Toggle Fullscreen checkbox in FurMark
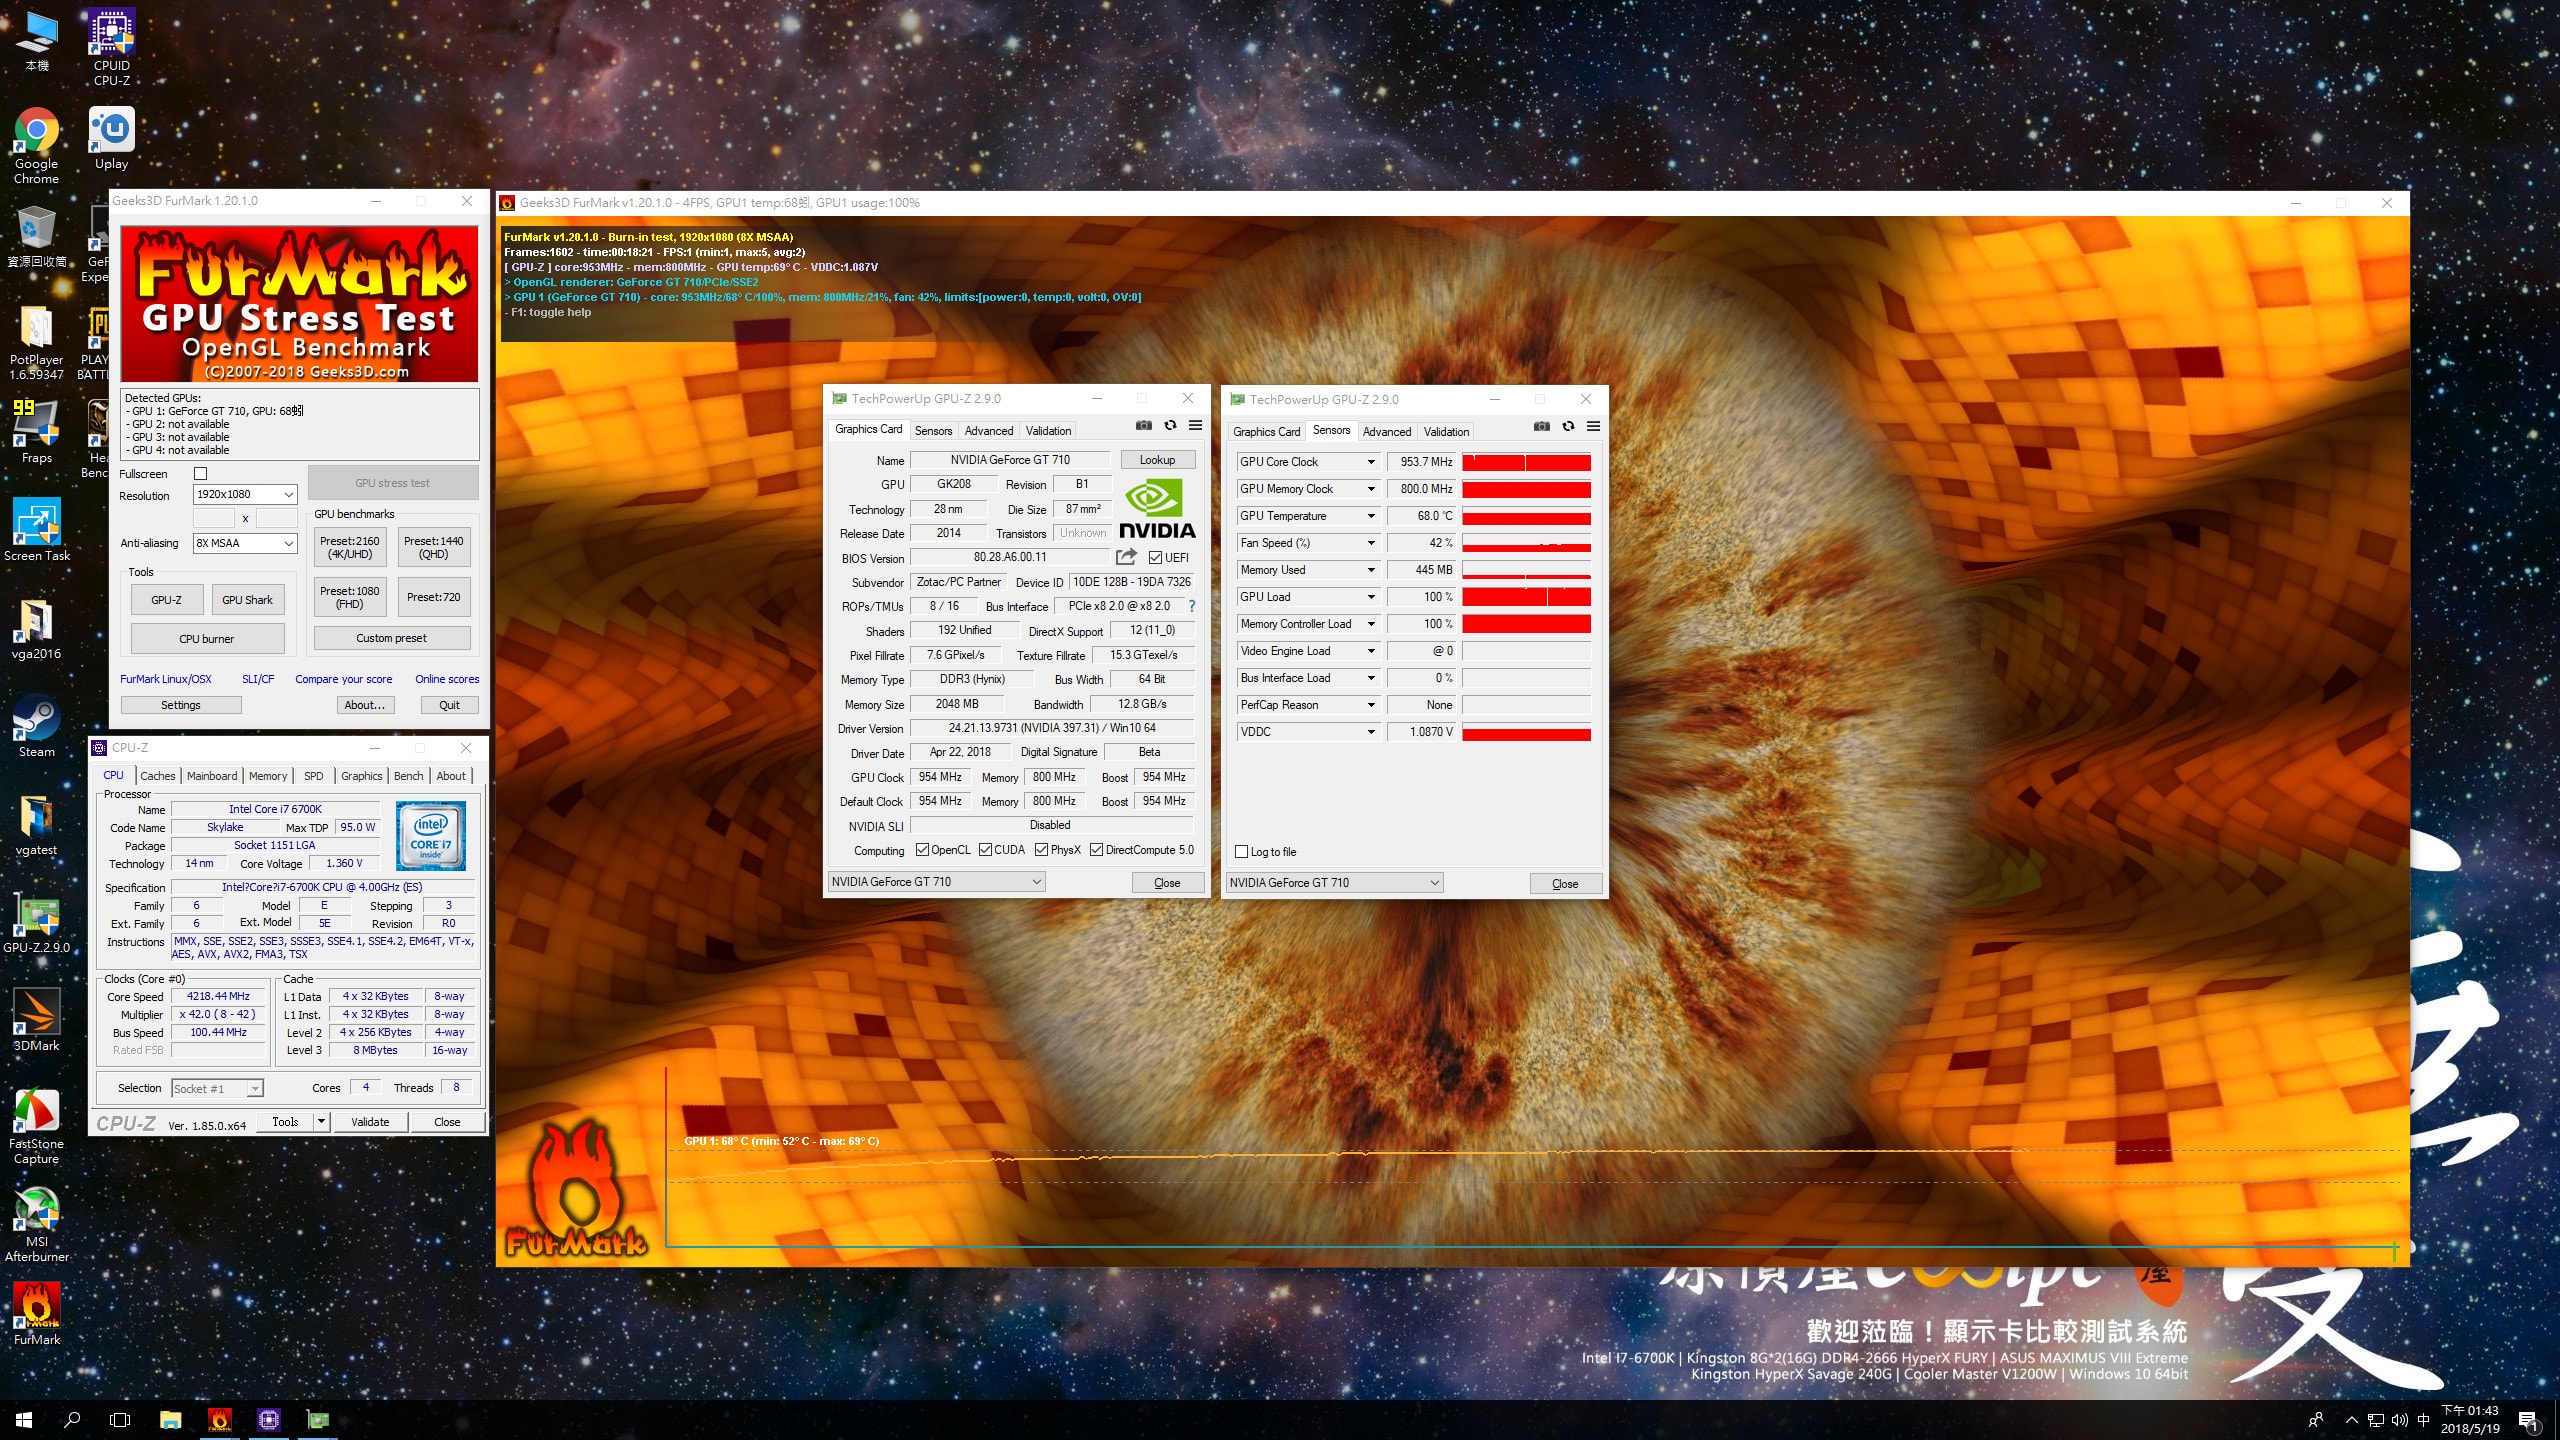 click(x=200, y=474)
